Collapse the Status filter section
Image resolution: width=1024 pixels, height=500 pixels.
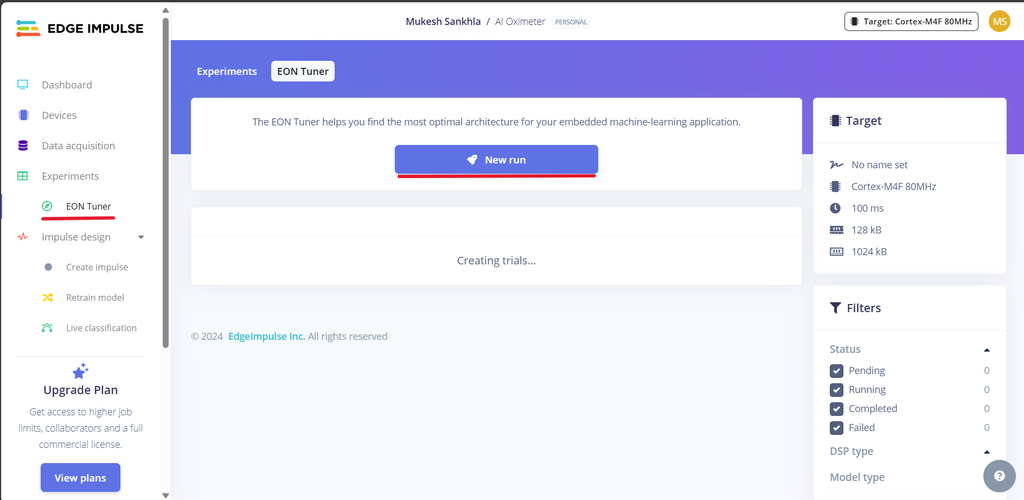[x=987, y=350]
